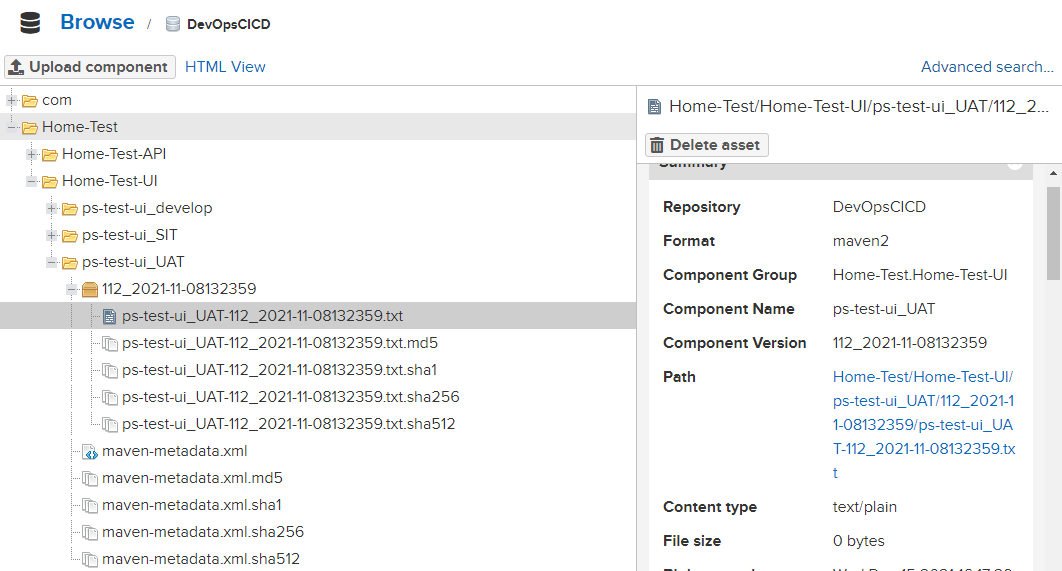Click the maven-metadata.xml.sha256 file icon
The image size is (1062, 571).
[90, 533]
